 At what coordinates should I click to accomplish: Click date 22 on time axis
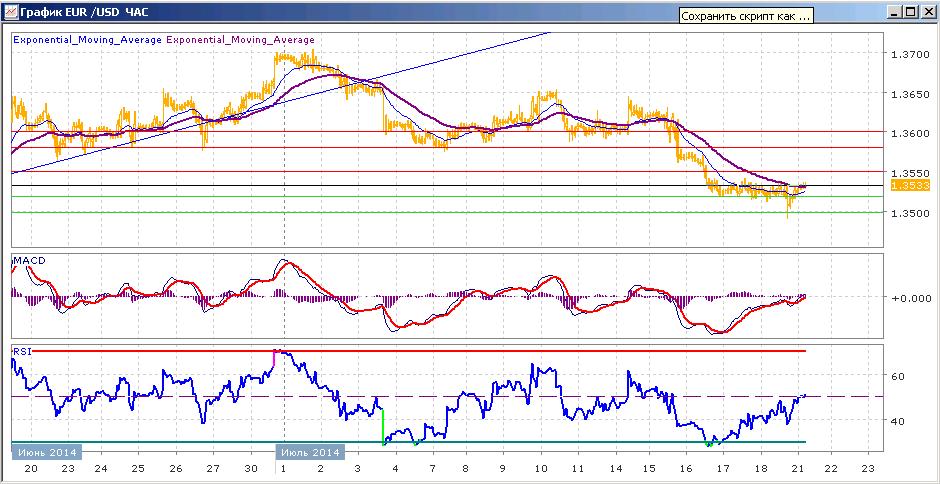pos(832,468)
